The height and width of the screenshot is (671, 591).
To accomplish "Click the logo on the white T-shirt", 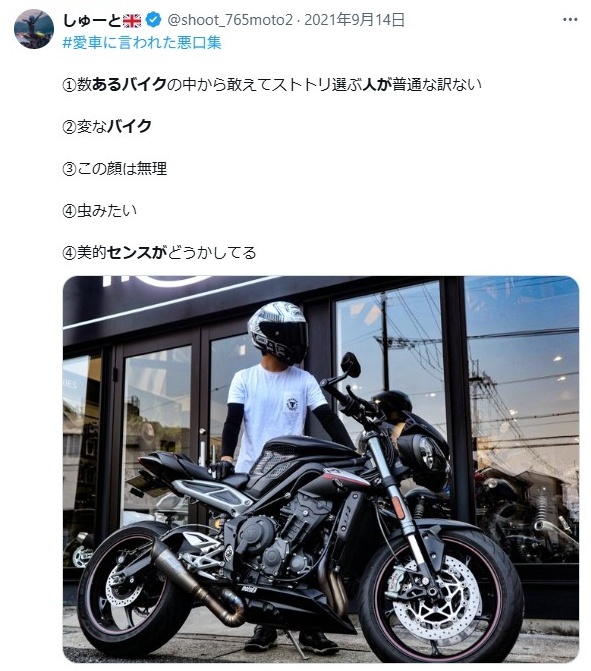I will (x=292, y=404).
